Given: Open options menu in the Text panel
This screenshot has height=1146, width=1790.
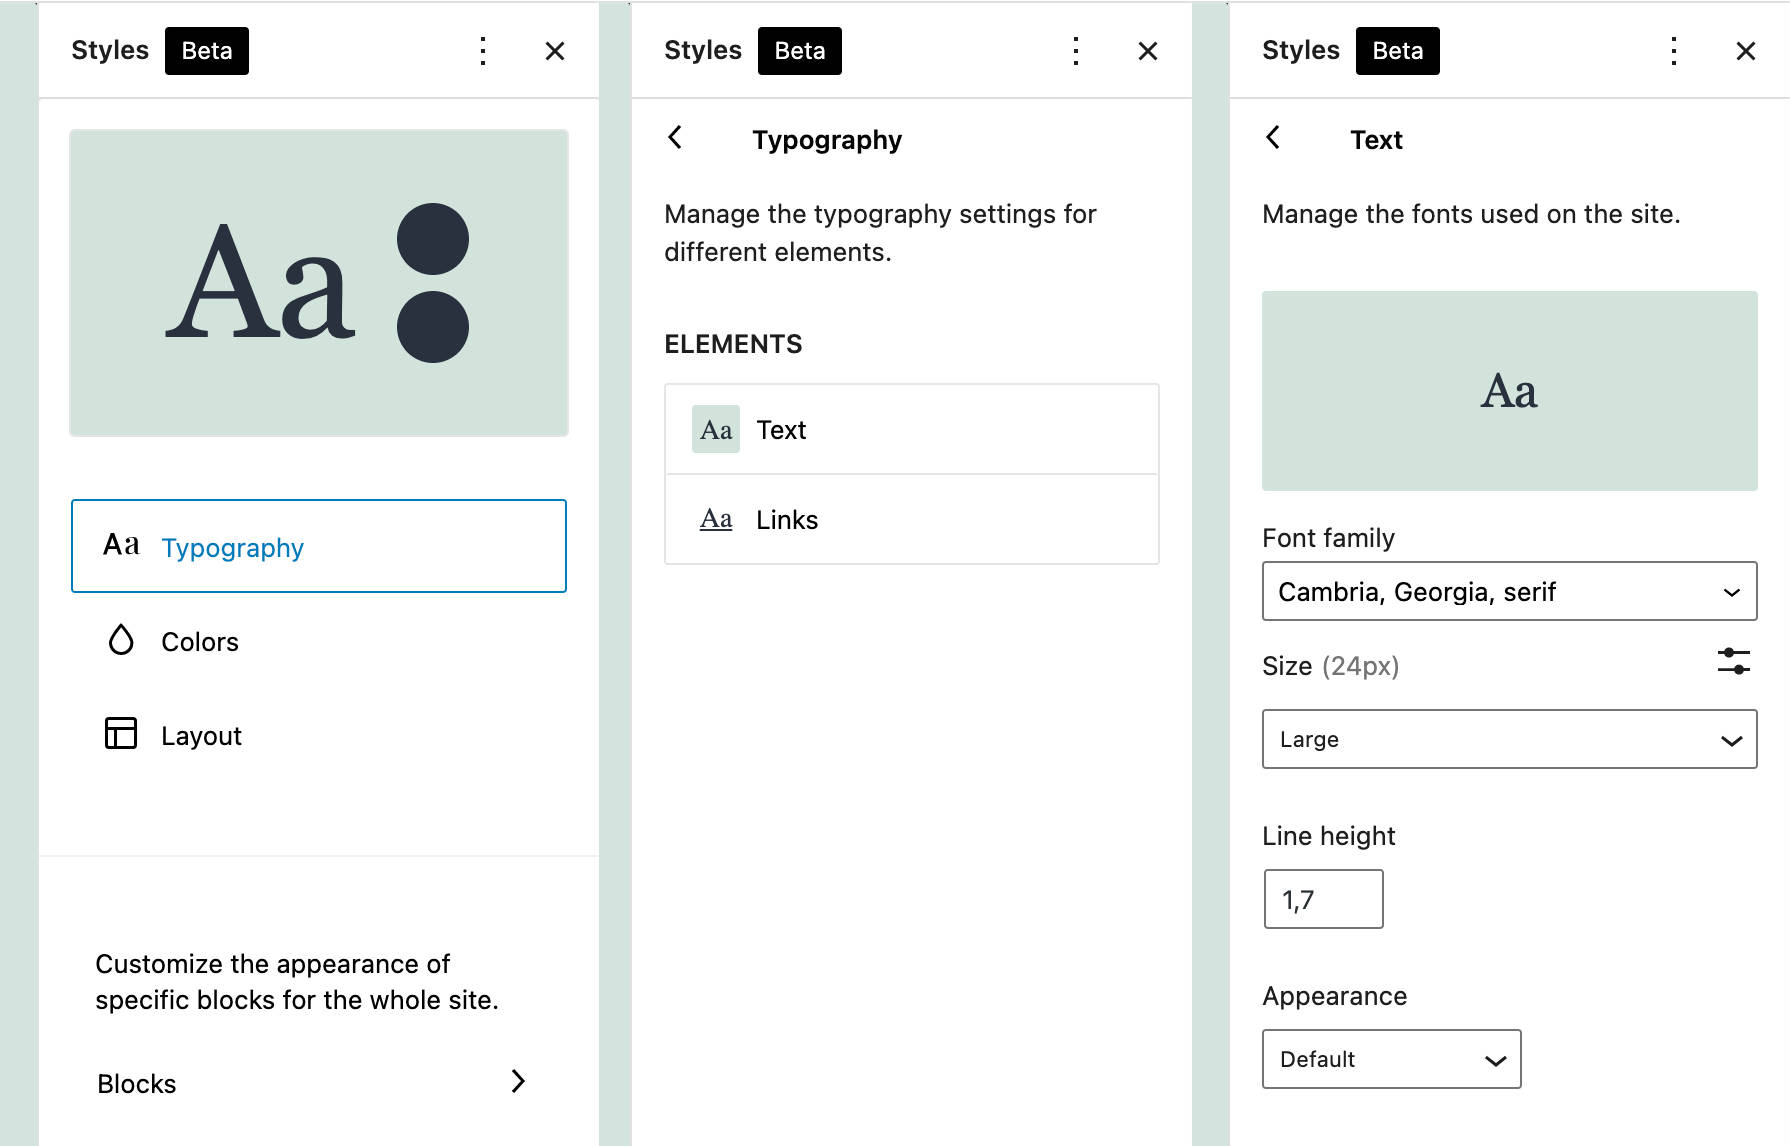Looking at the screenshot, I should [x=1674, y=51].
